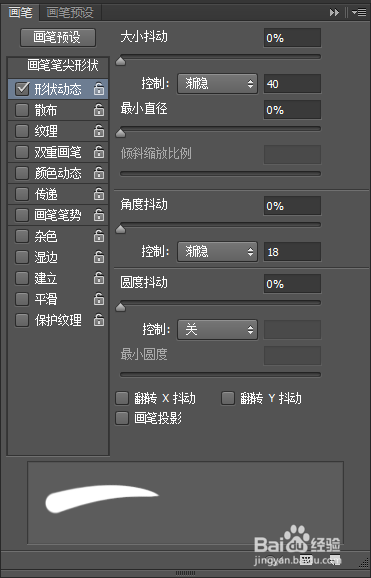Select the 画笔 tab
Viewport: 371px width, 578px height.
[20, 13]
